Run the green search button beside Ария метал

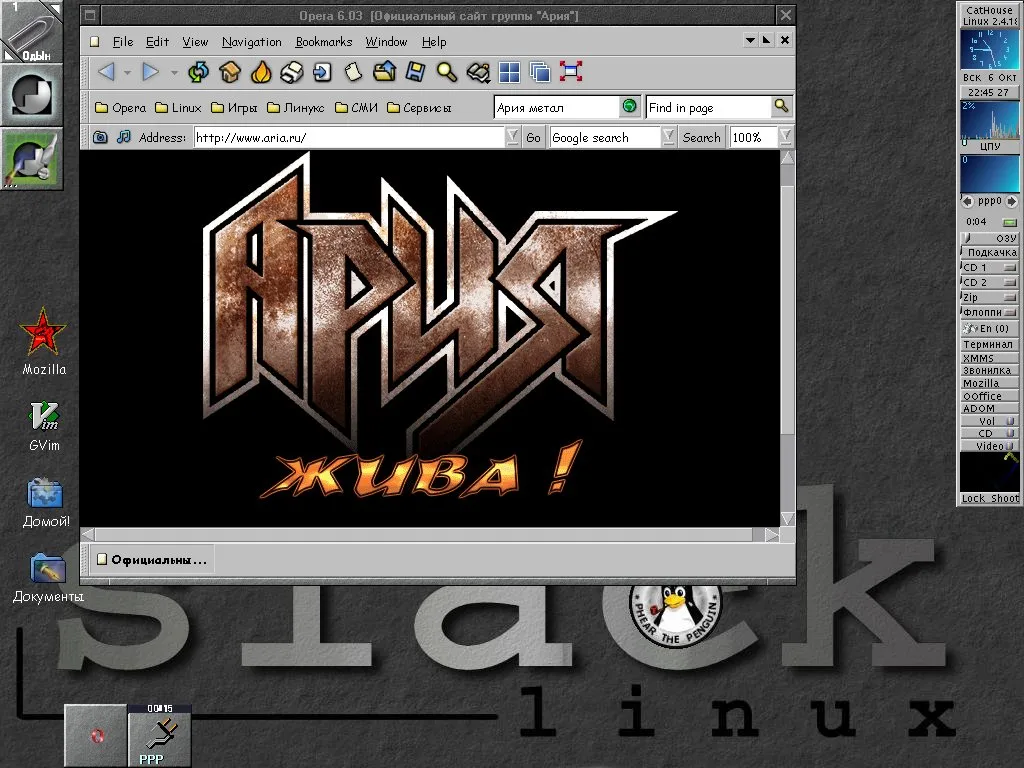[x=630, y=106]
